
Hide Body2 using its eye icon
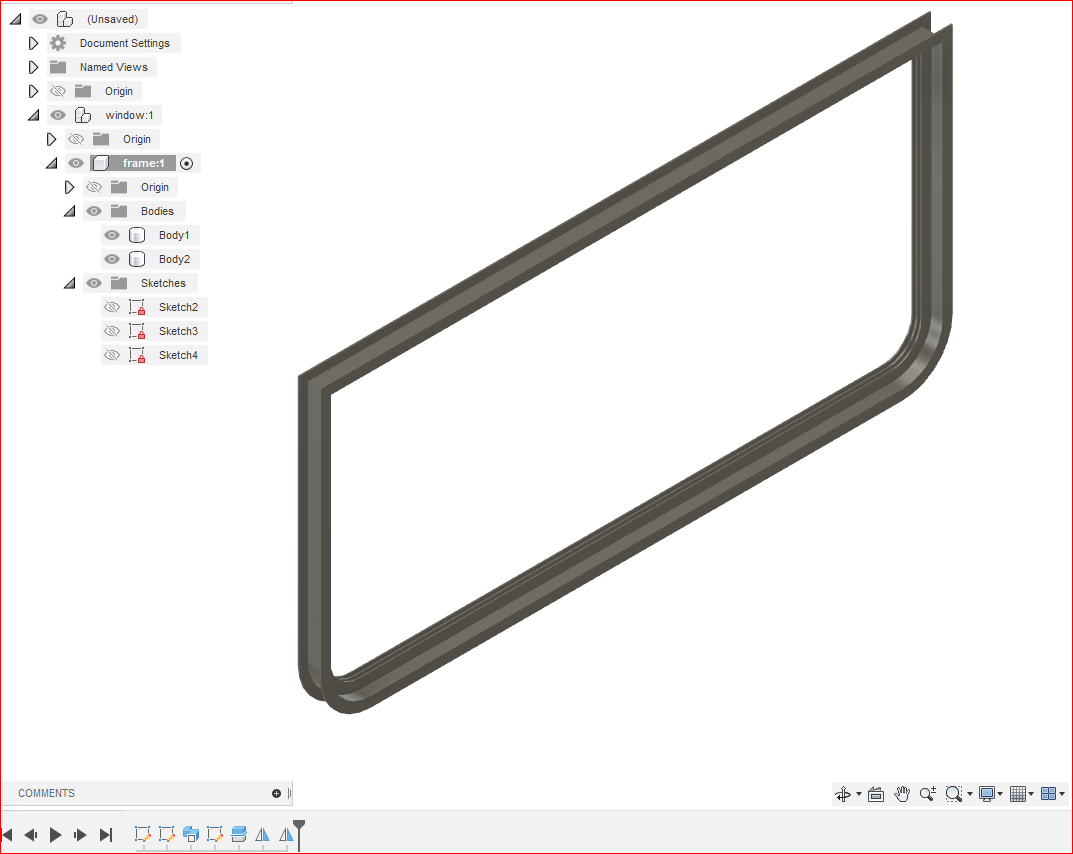(112, 259)
